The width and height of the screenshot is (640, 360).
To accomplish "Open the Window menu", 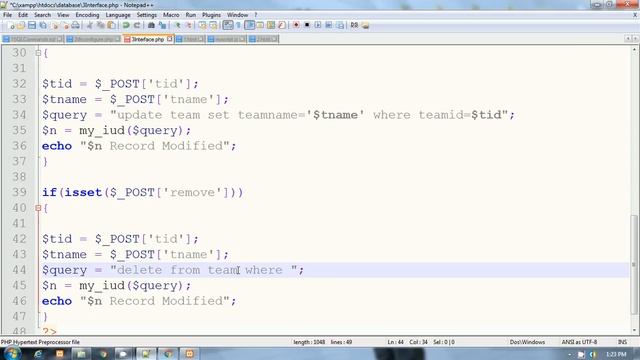I will click(237, 15).
